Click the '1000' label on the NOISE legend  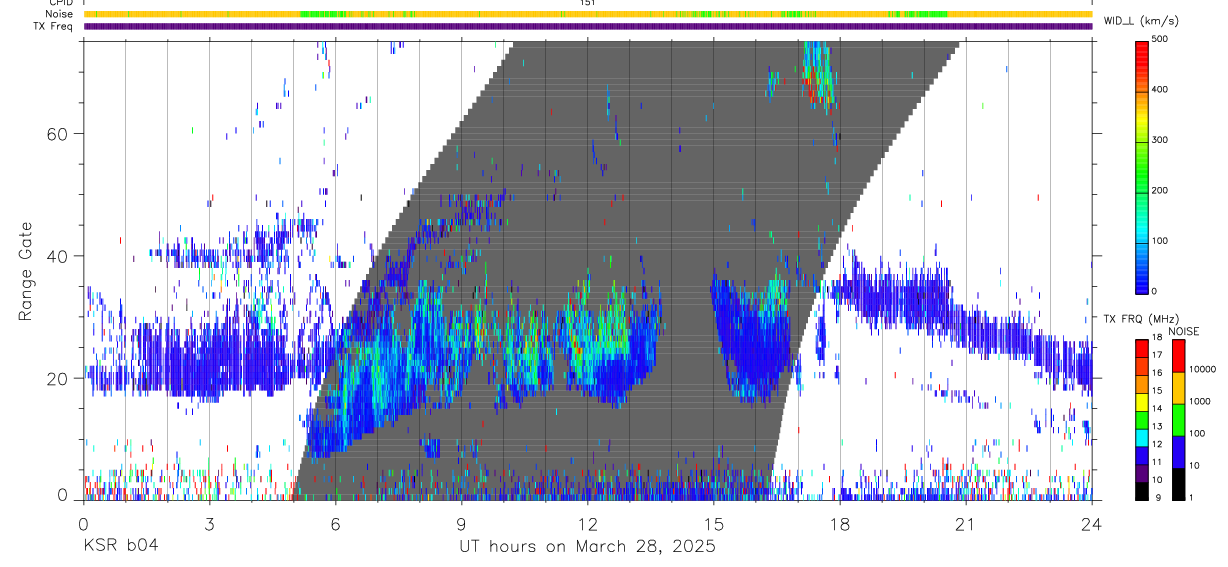pos(1200,401)
